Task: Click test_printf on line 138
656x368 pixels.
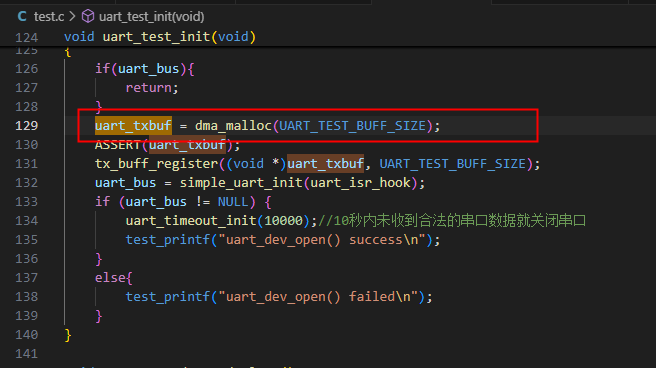Action: click(x=168, y=296)
